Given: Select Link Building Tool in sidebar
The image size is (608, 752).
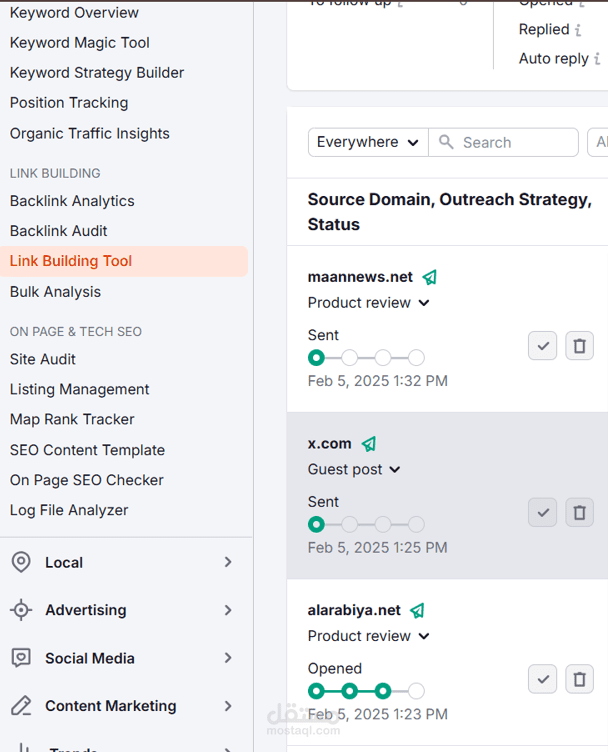Looking at the screenshot, I should (x=124, y=261).
